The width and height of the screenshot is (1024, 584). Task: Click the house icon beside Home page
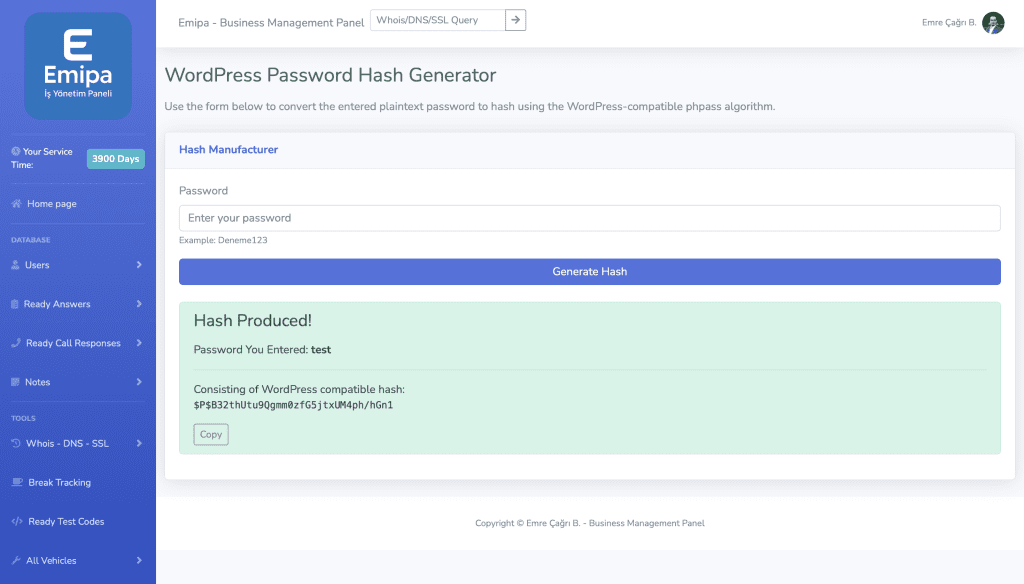[16, 204]
